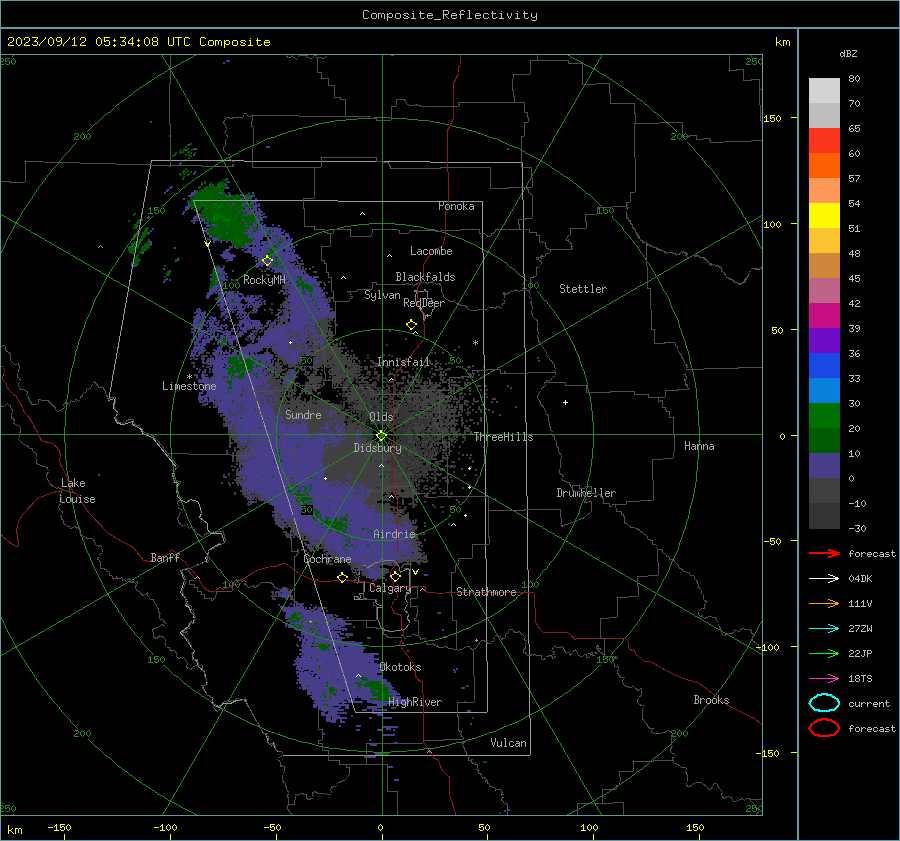Click the Brooks city label

pos(711,700)
